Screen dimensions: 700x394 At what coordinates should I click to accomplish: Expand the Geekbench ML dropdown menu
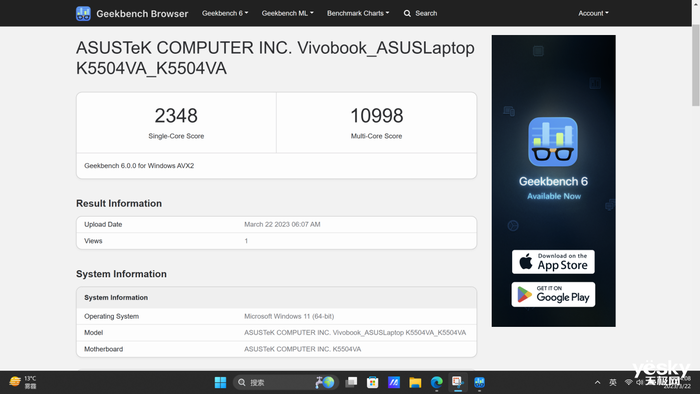coord(288,13)
